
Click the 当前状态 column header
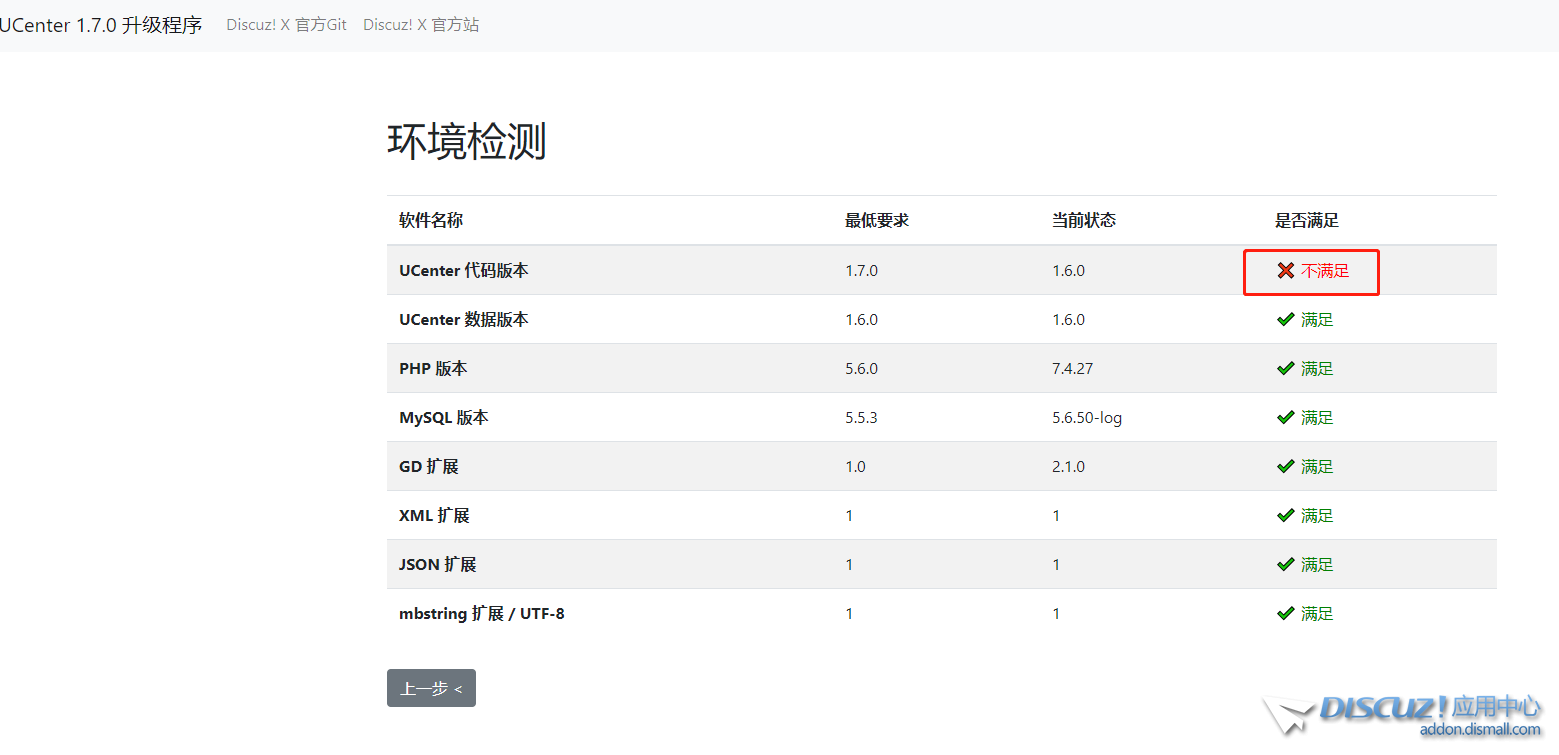(x=1084, y=220)
